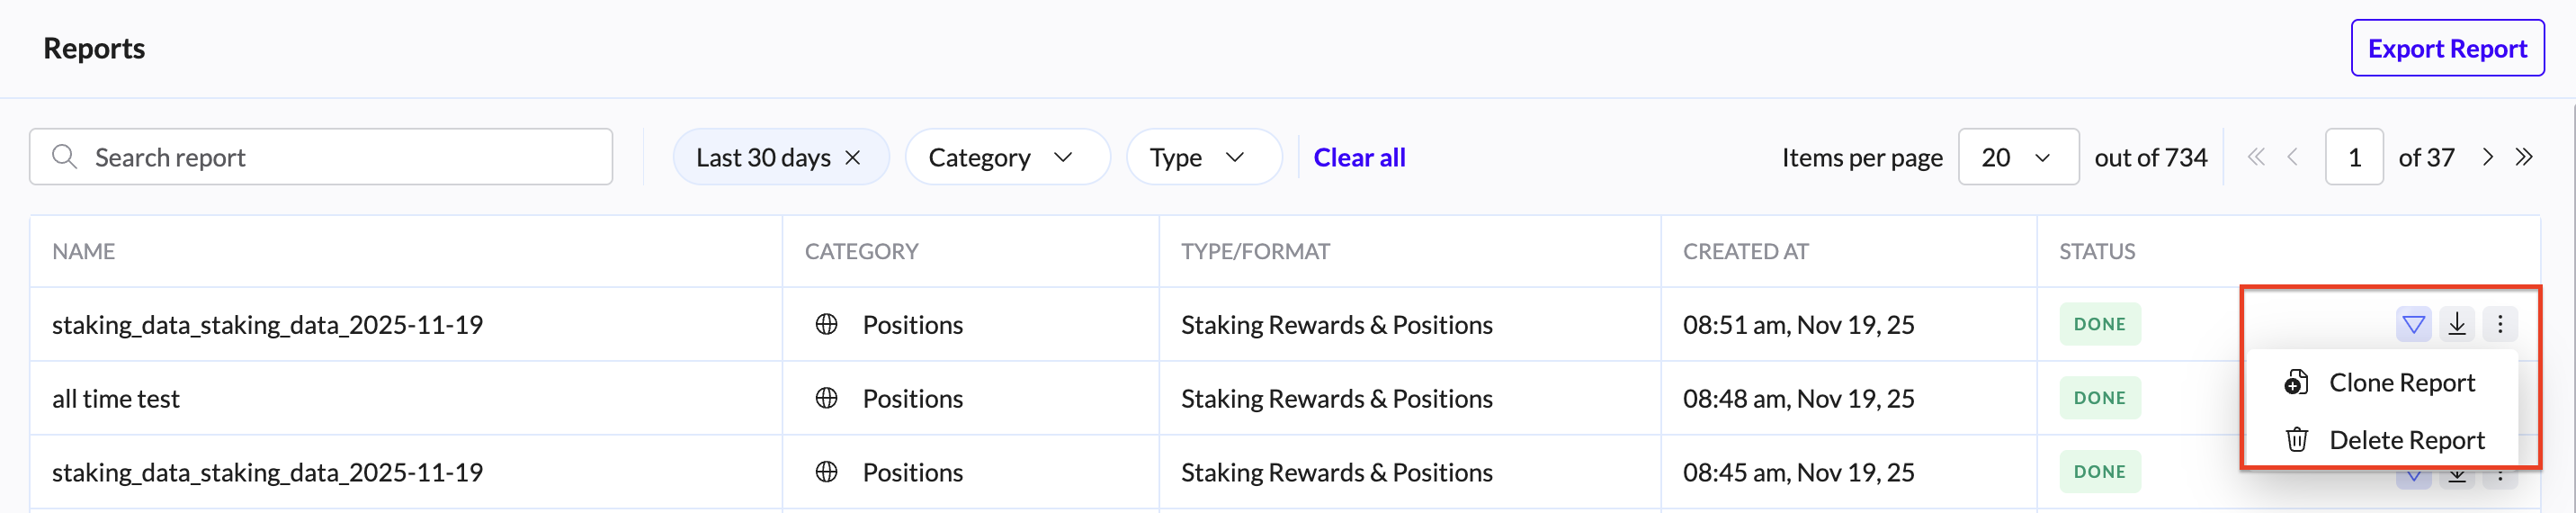Open the three-dot menu for first report
This screenshot has height=513, width=2576.
tap(2500, 324)
